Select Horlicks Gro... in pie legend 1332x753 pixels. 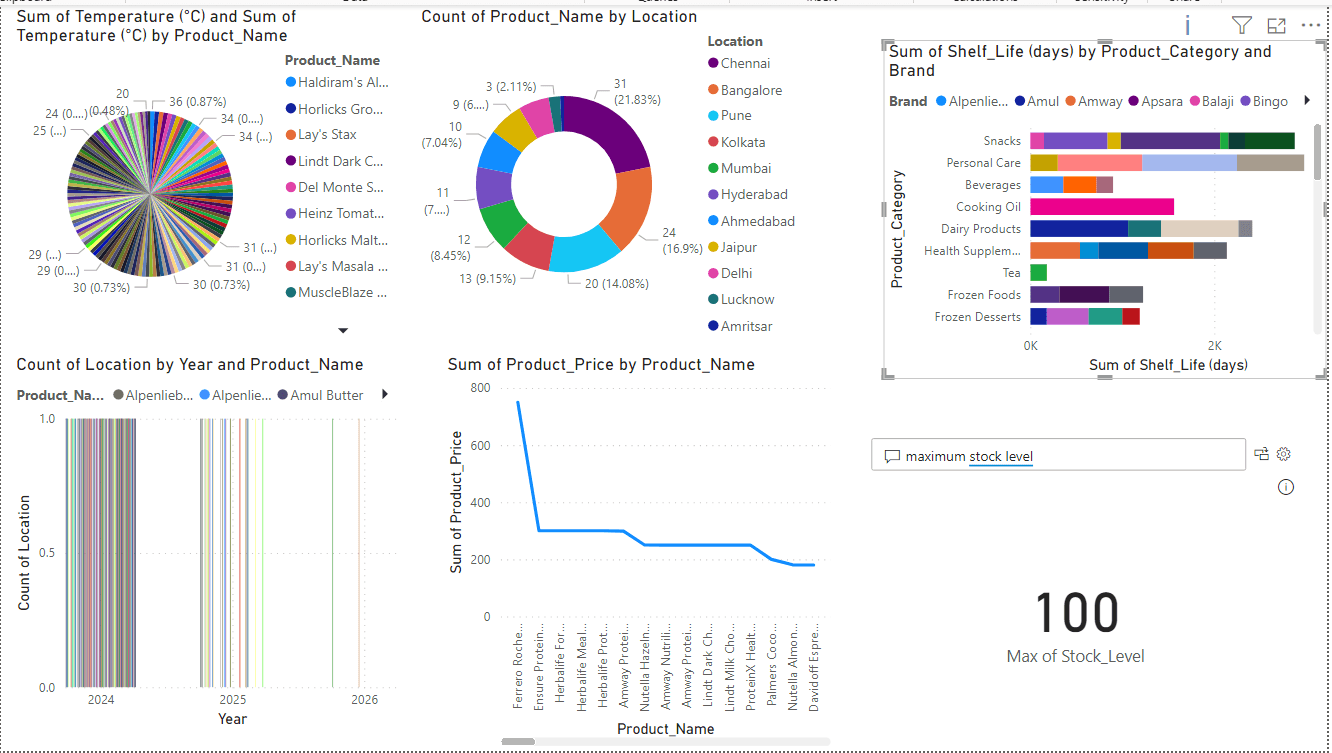point(335,108)
